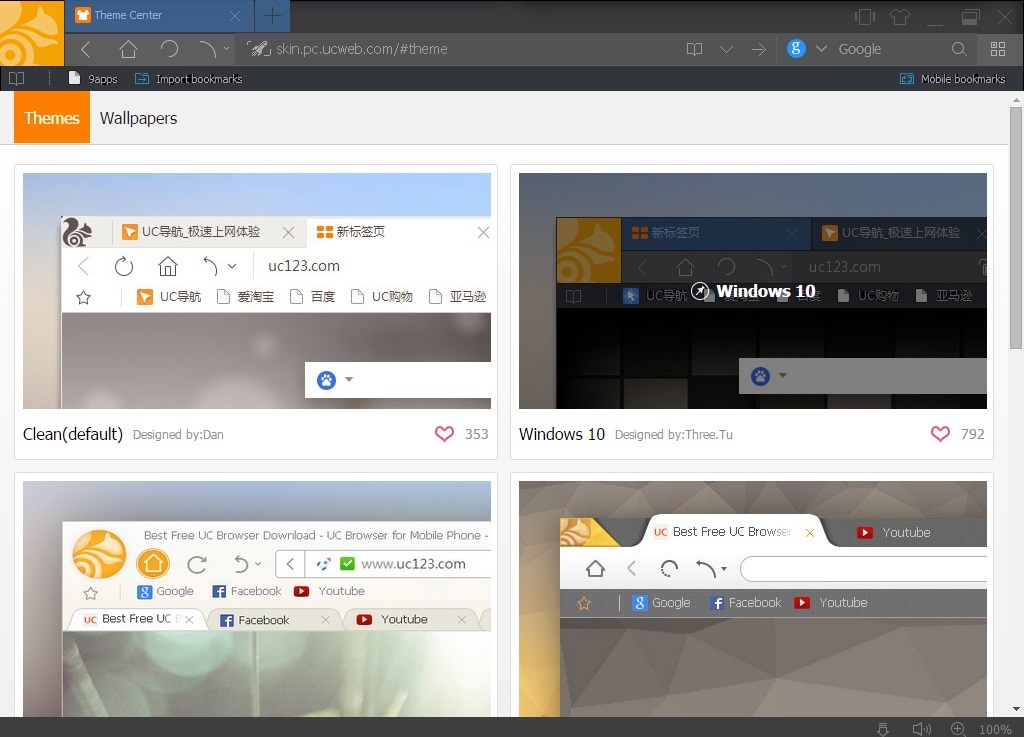Click the 100% zoom level
This screenshot has height=737, width=1024.
[x=995, y=729]
